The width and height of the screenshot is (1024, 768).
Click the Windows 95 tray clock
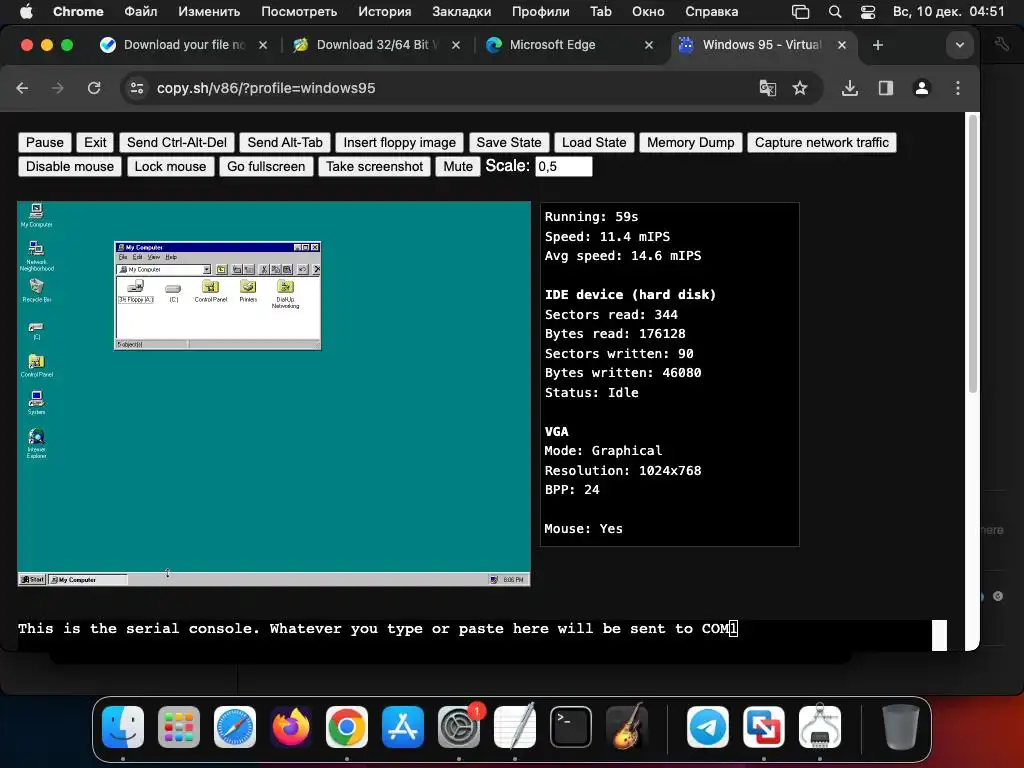513,579
